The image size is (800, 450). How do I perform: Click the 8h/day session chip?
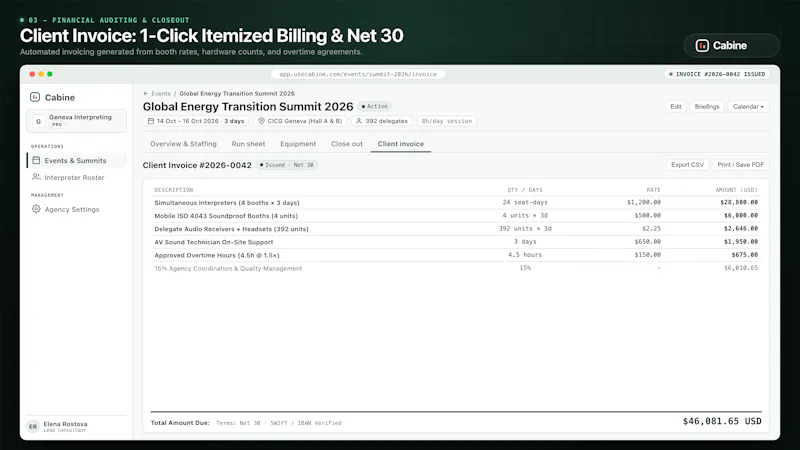point(446,121)
